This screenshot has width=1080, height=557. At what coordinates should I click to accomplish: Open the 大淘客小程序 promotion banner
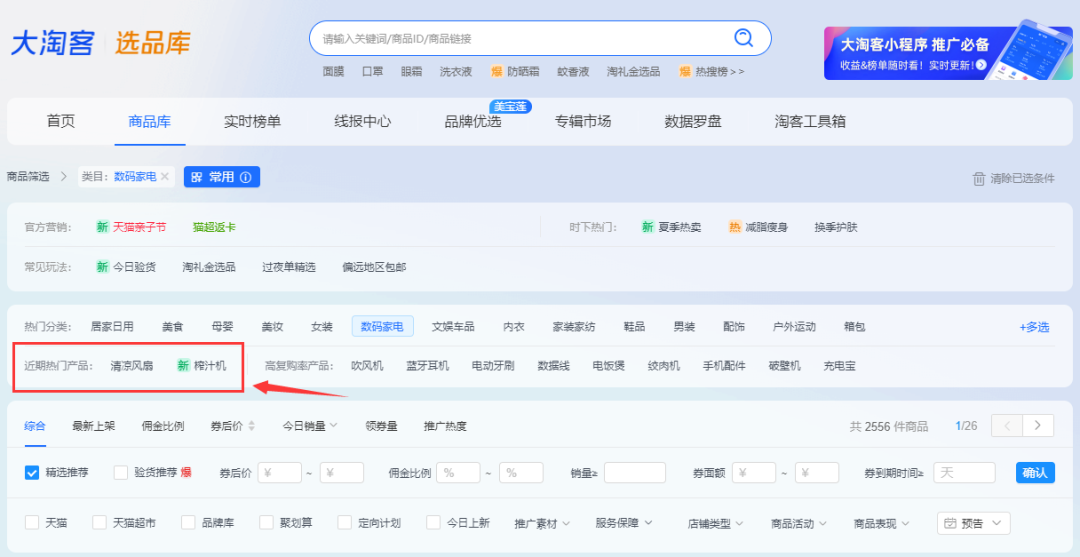(x=948, y=53)
